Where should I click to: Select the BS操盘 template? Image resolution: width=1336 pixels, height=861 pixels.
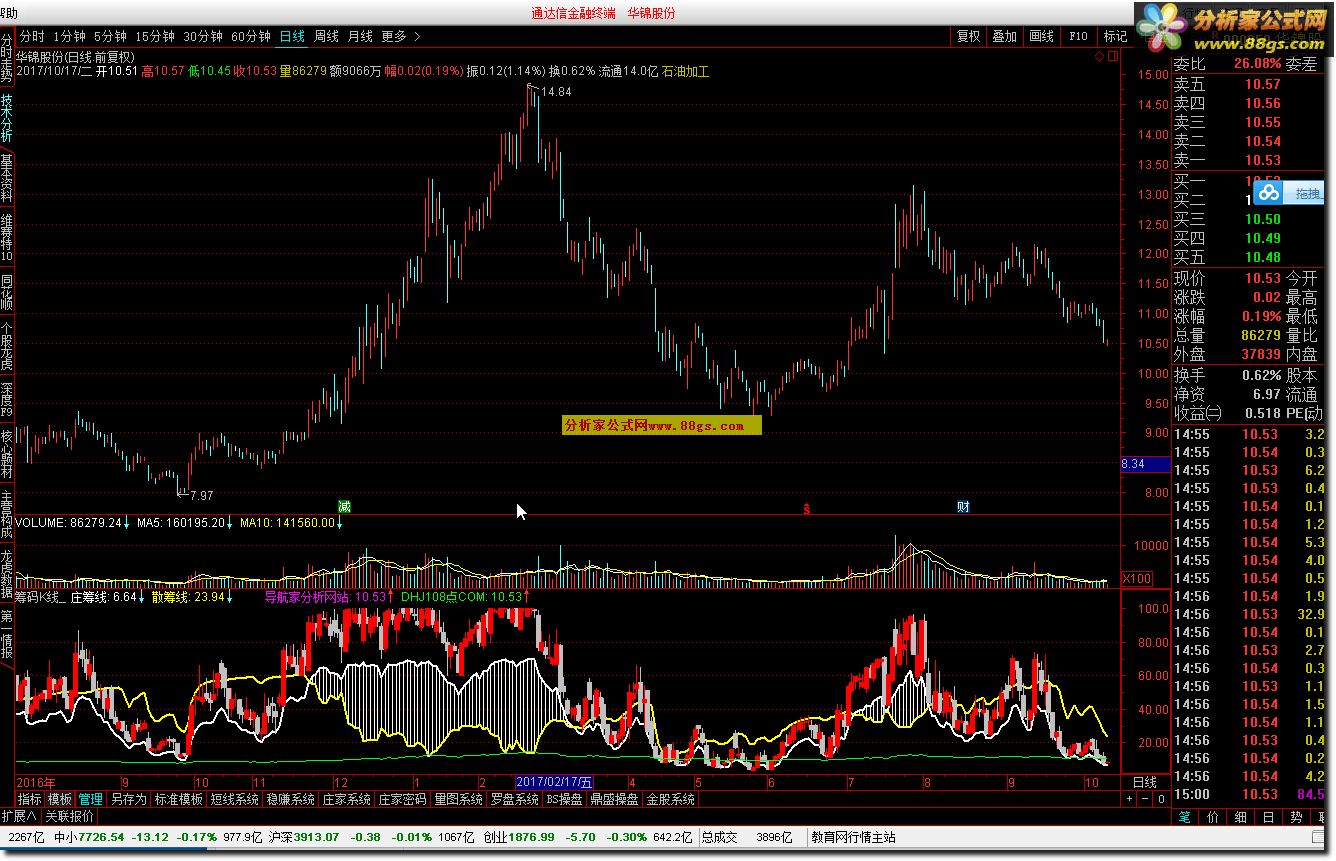(x=565, y=800)
